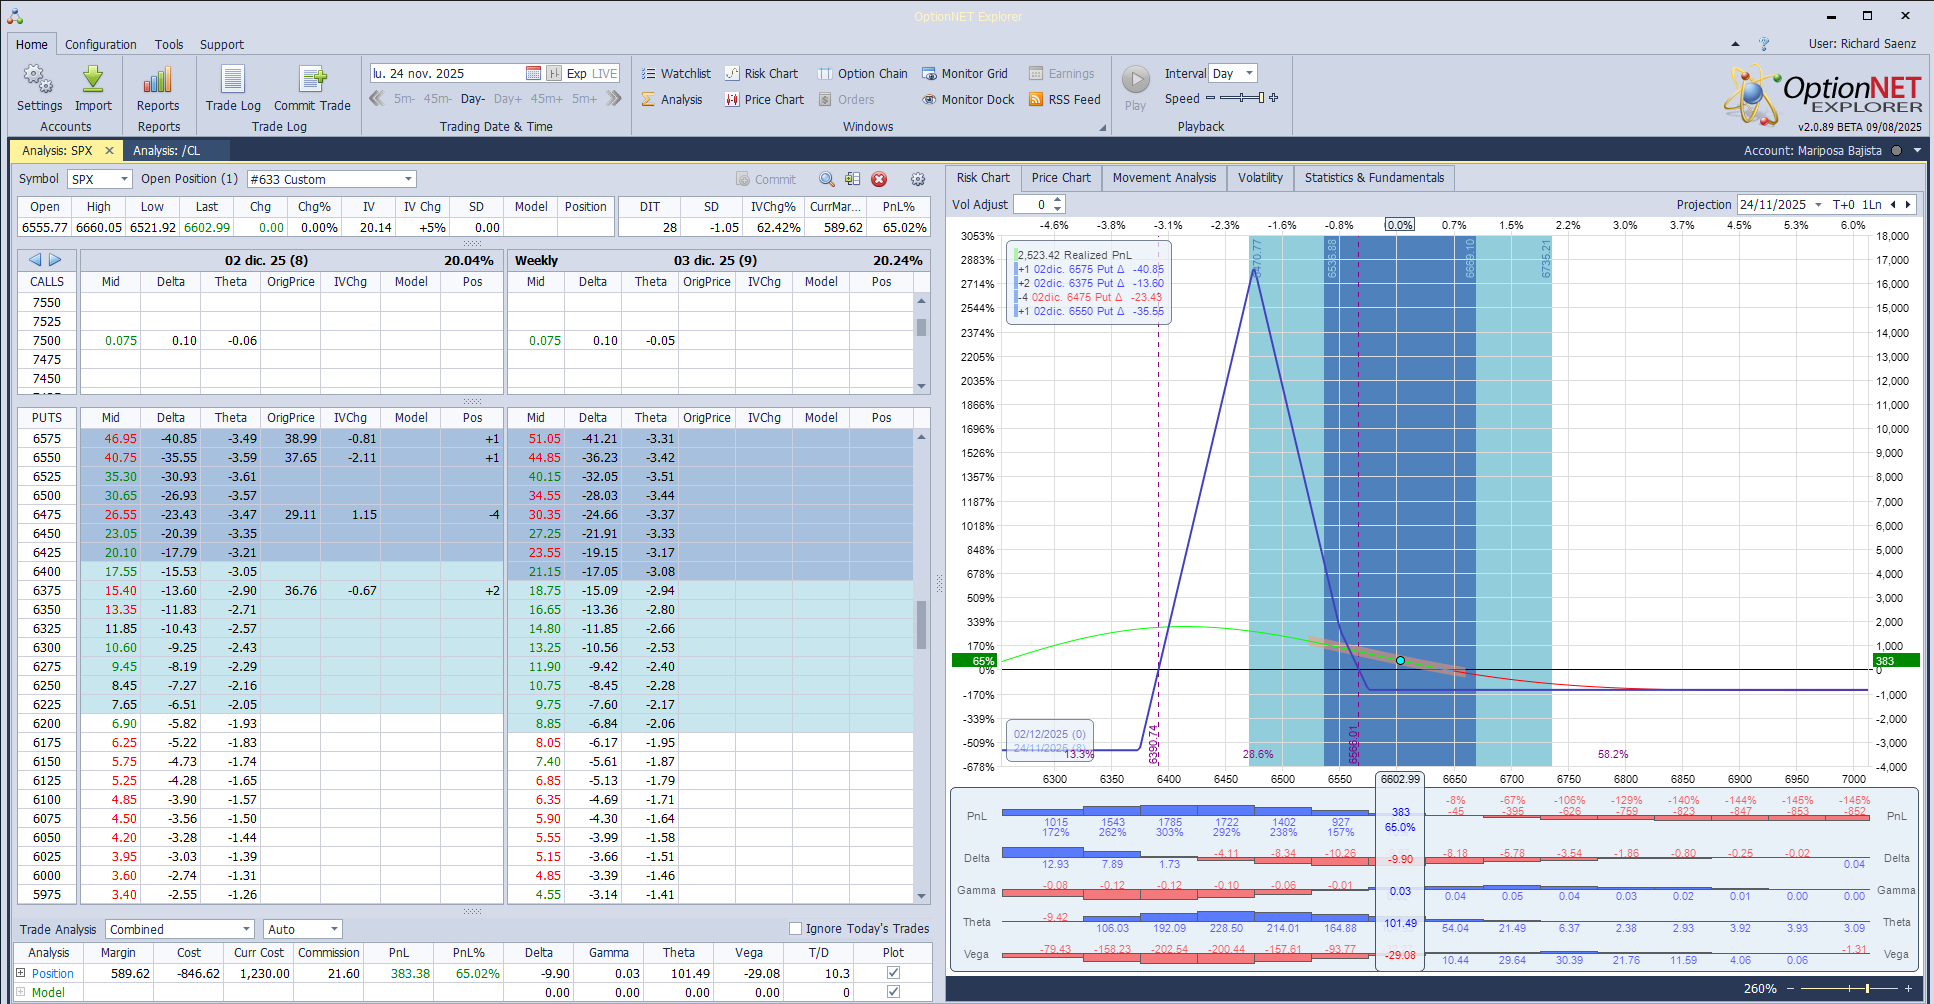Screen dimensions: 1934x1004
Task: Toggle the Position row Plot checkbox
Action: pyautogui.click(x=893, y=973)
